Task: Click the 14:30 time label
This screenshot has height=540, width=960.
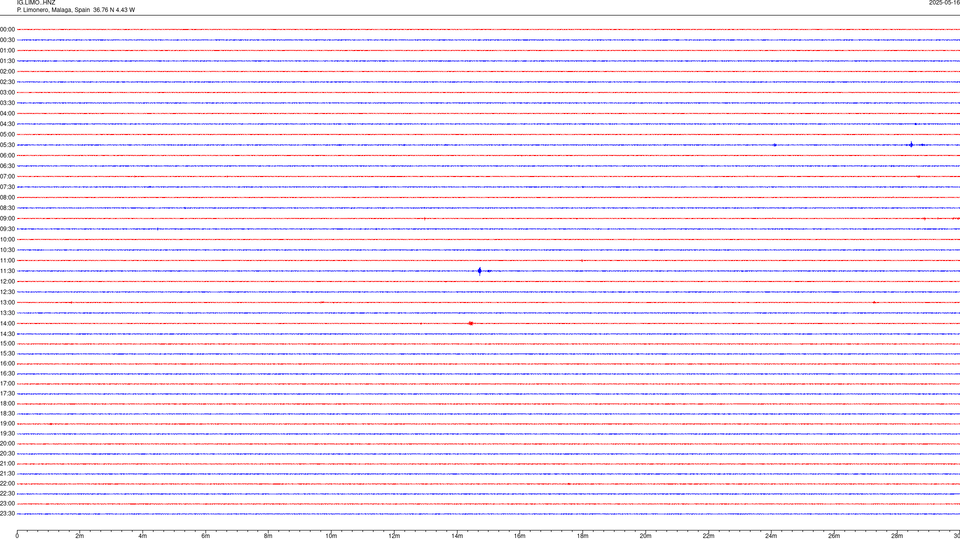Action: (x=7, y=334)
